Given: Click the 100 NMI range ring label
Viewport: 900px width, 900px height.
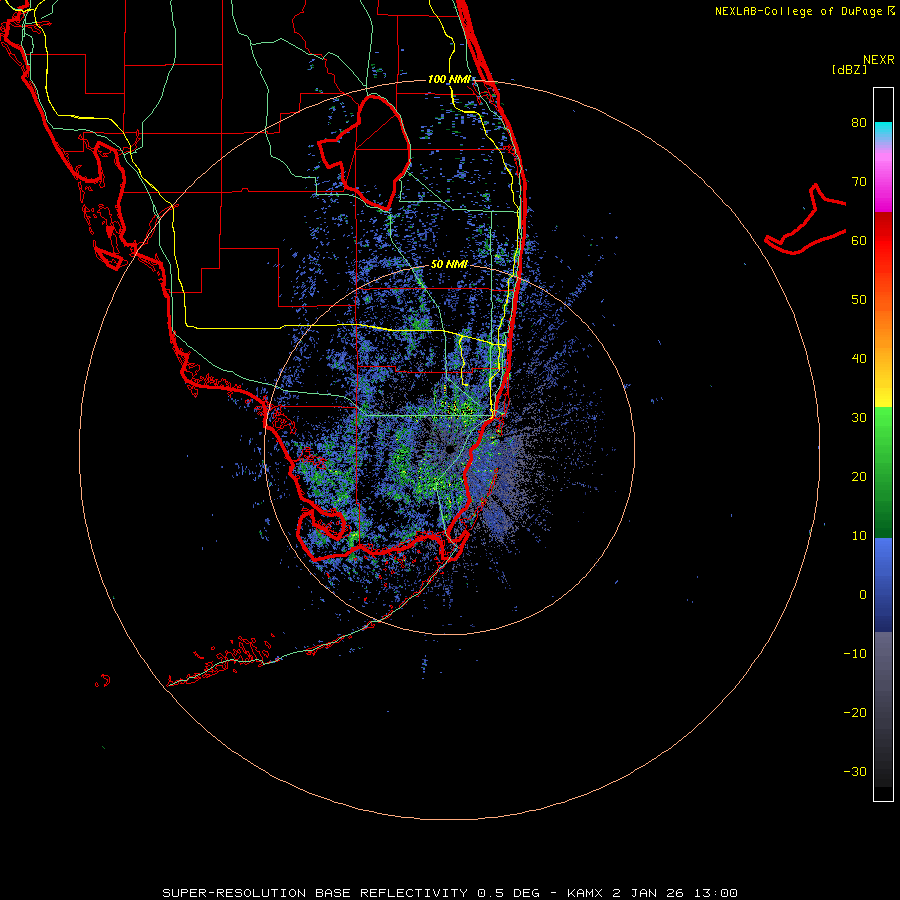Looking at the screenshot, I should tap(449, 79).
